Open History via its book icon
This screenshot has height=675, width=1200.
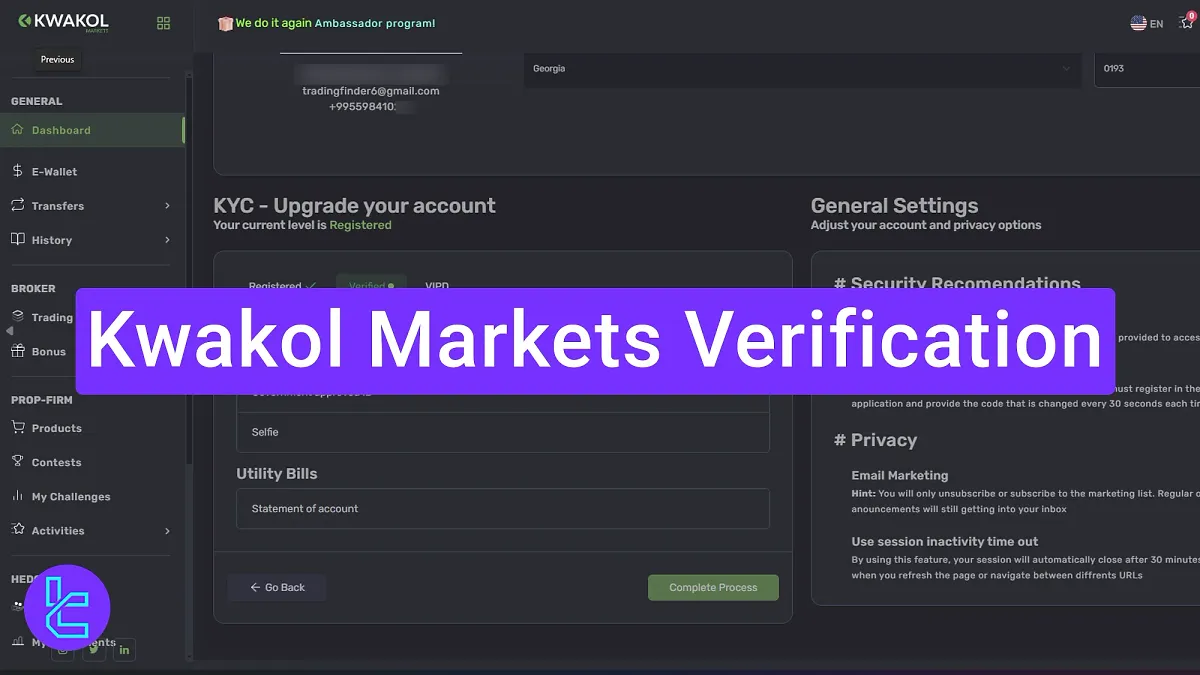point(17,240)
